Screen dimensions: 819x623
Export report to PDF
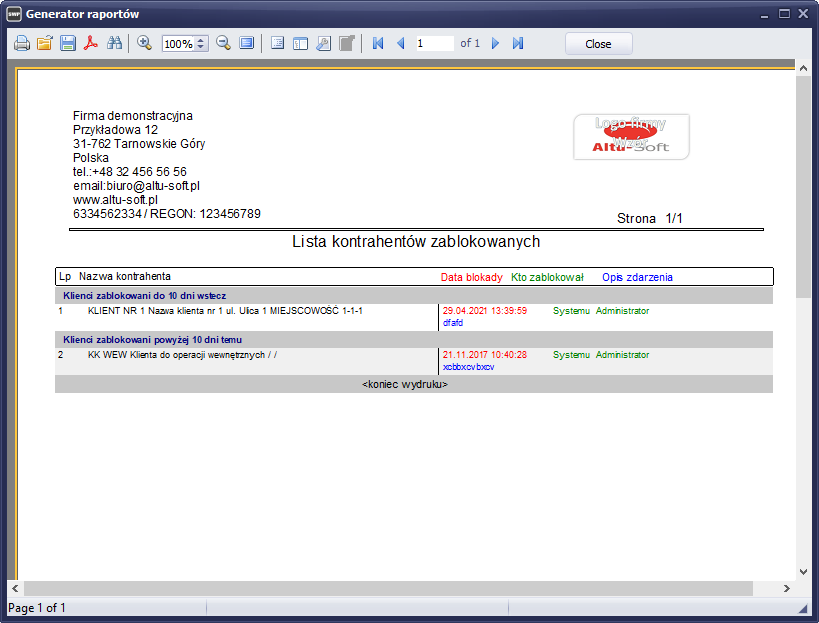[x=91, y=44]
